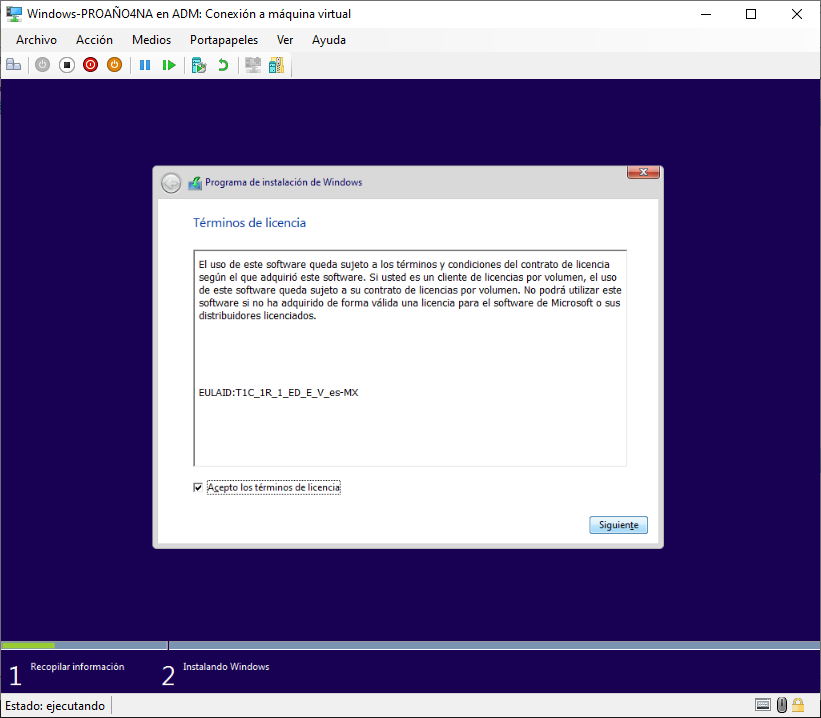
Task: Click Programa de instalación de Windows title
Action: point(283,182)
